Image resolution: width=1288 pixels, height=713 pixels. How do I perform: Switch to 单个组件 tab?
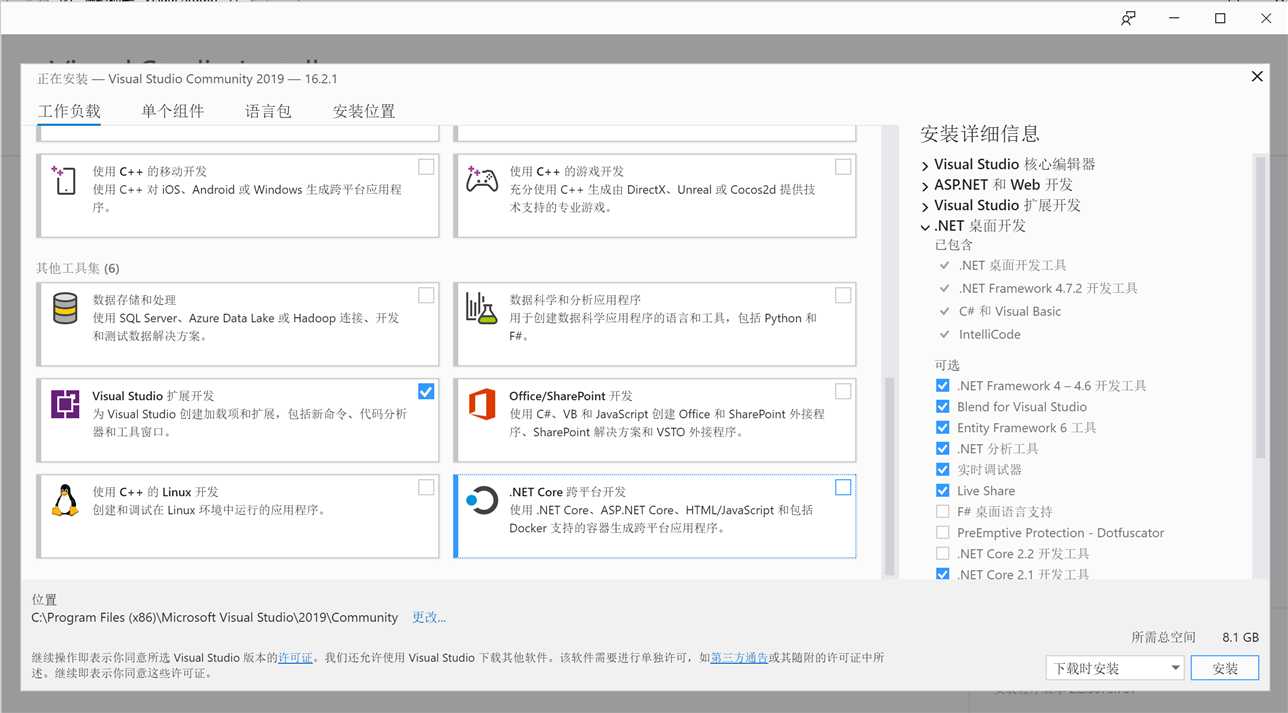172,111
